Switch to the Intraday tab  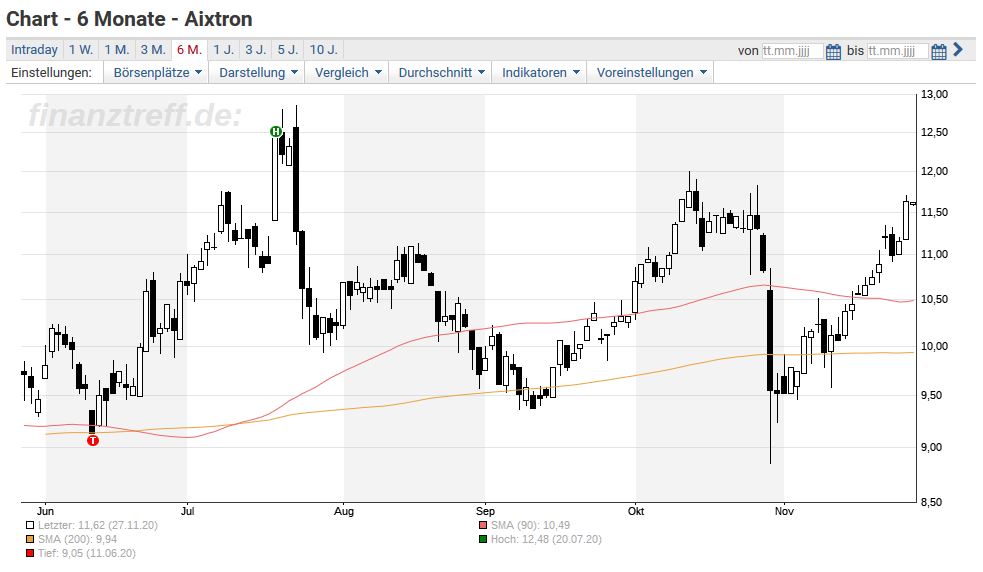pyautogui.click(x=34, y=50)
